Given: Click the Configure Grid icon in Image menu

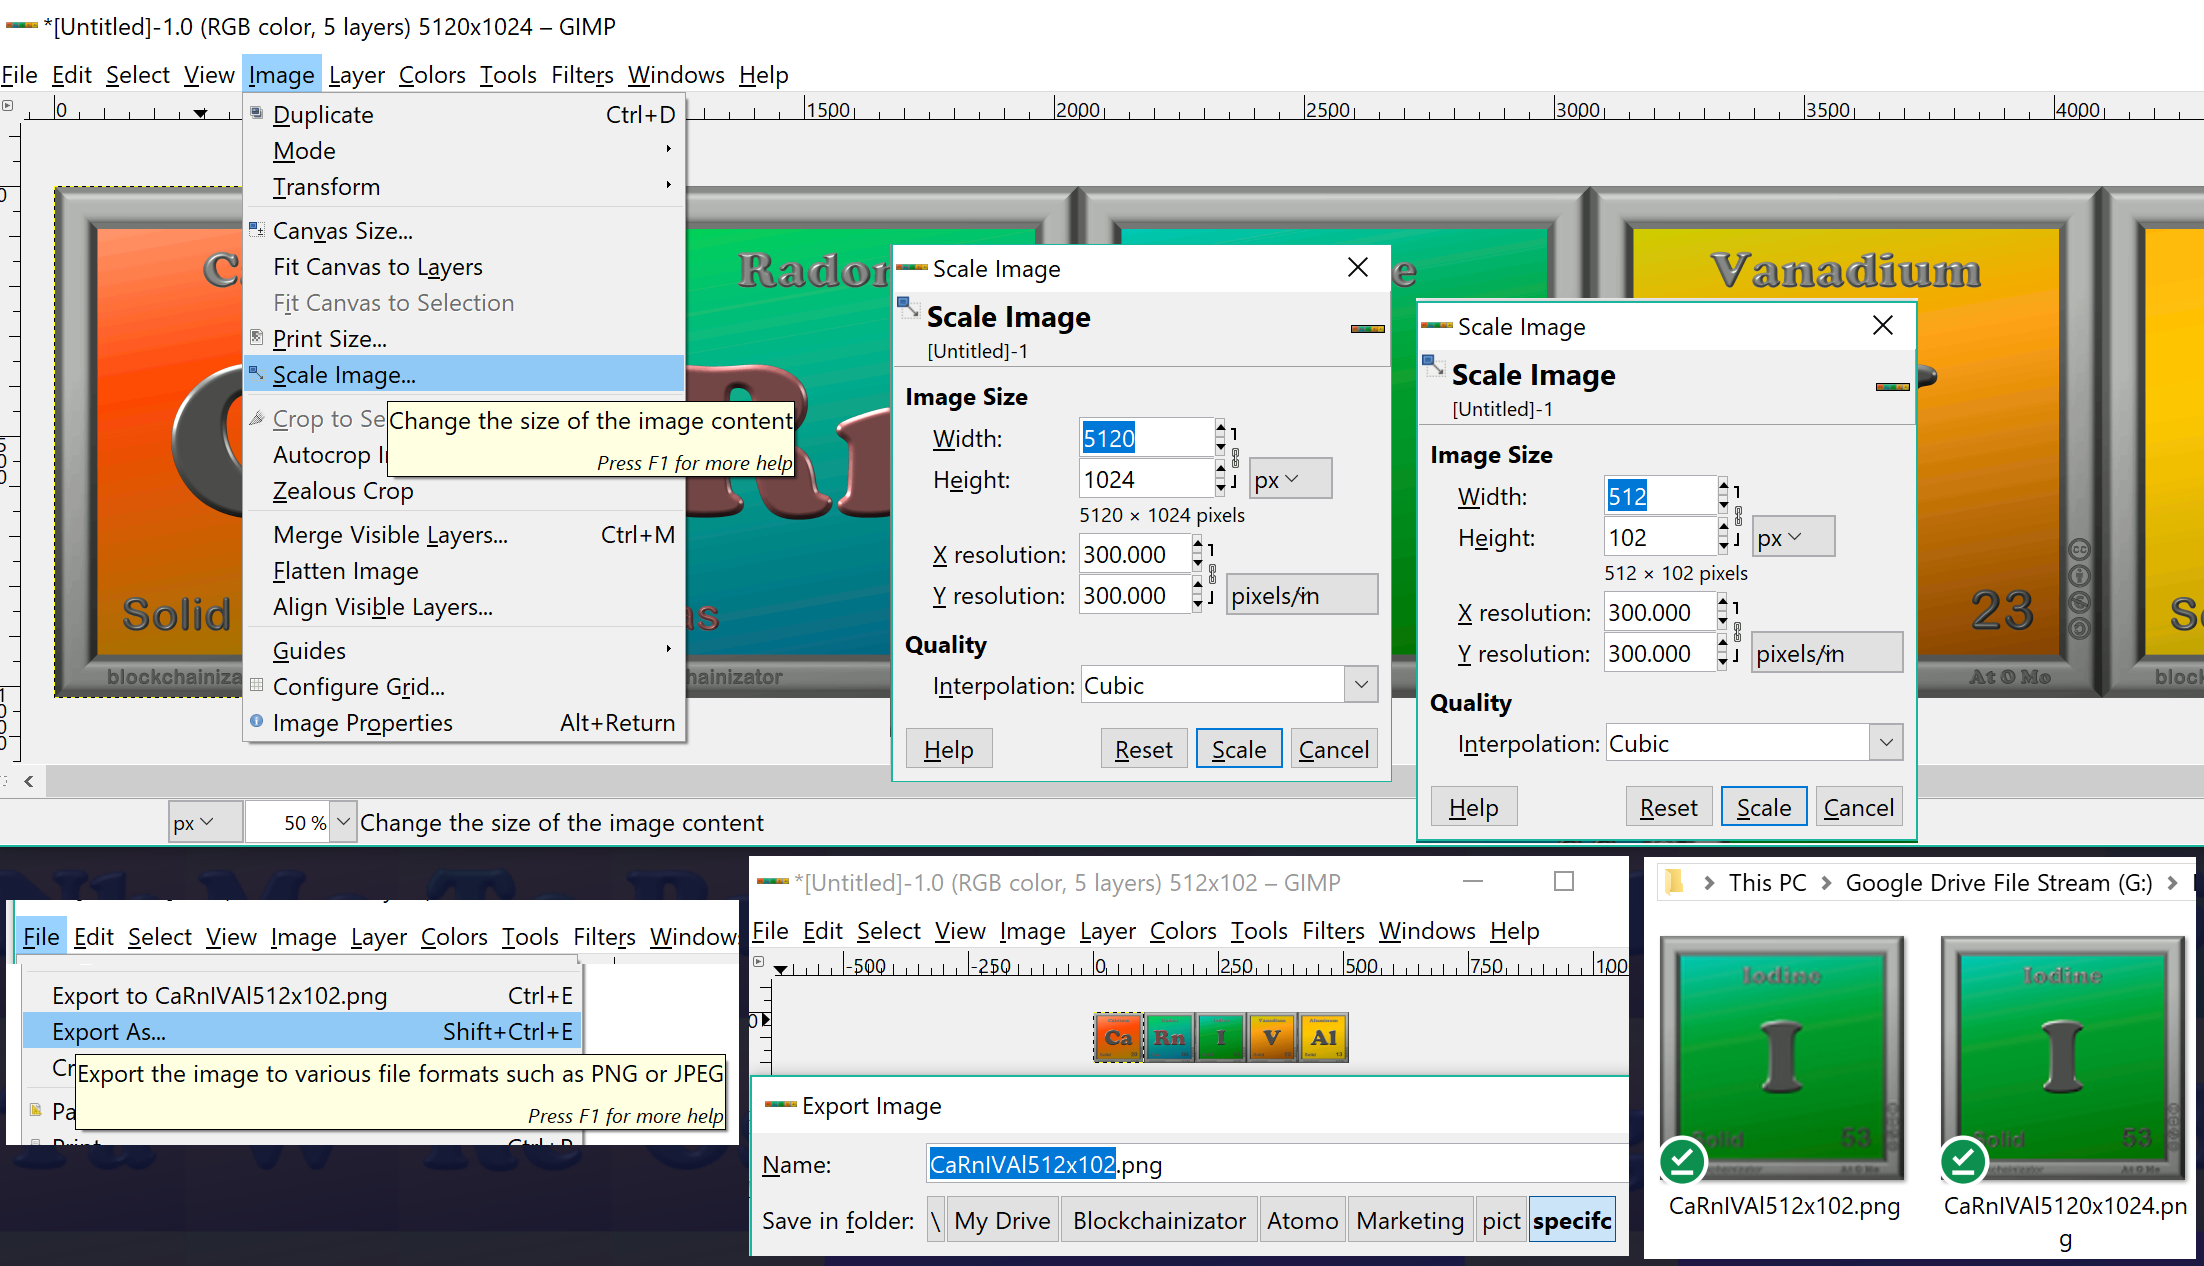Looking at the screenshot, I should [257, 685].
